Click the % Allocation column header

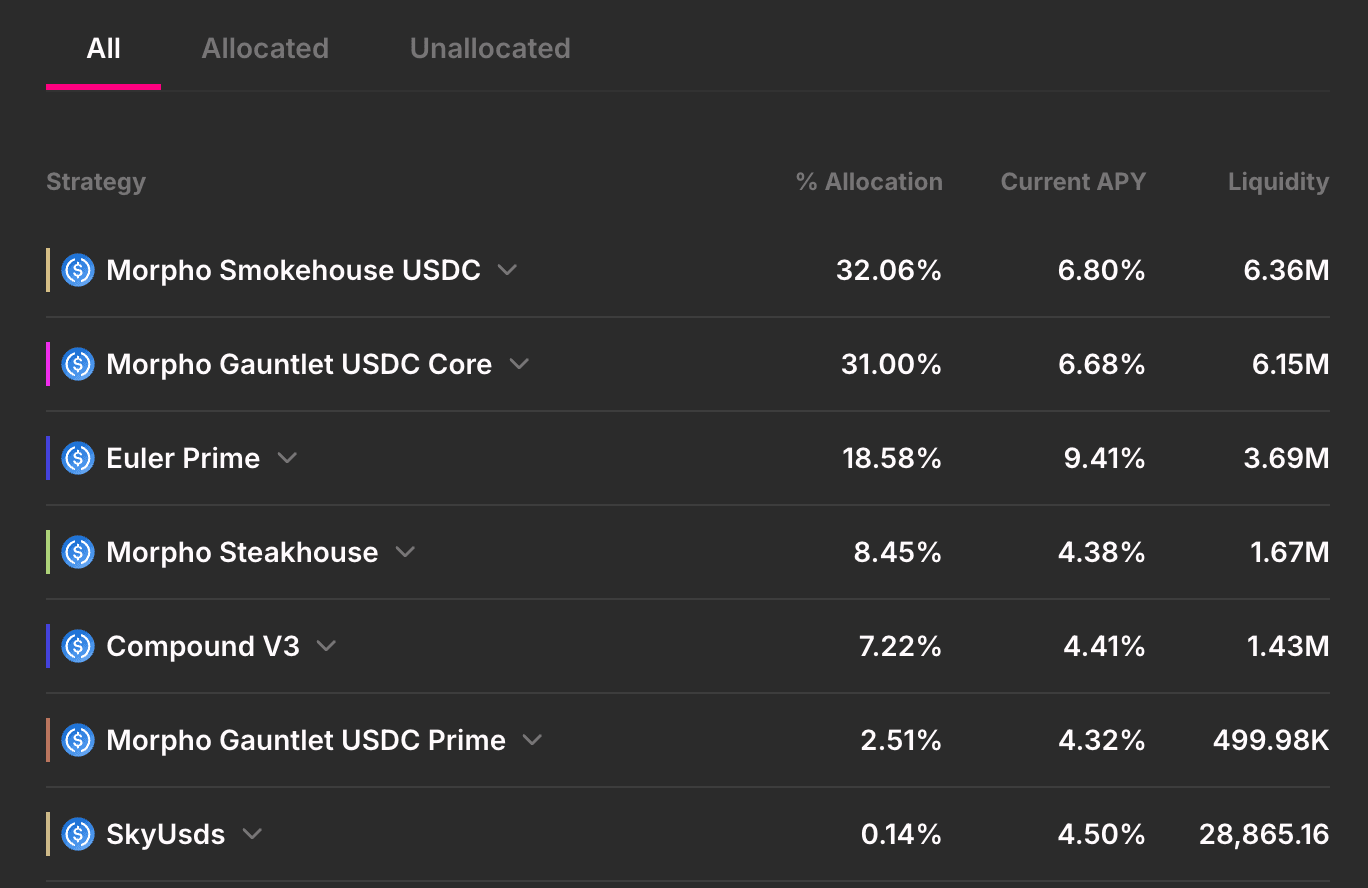[869, 182]
